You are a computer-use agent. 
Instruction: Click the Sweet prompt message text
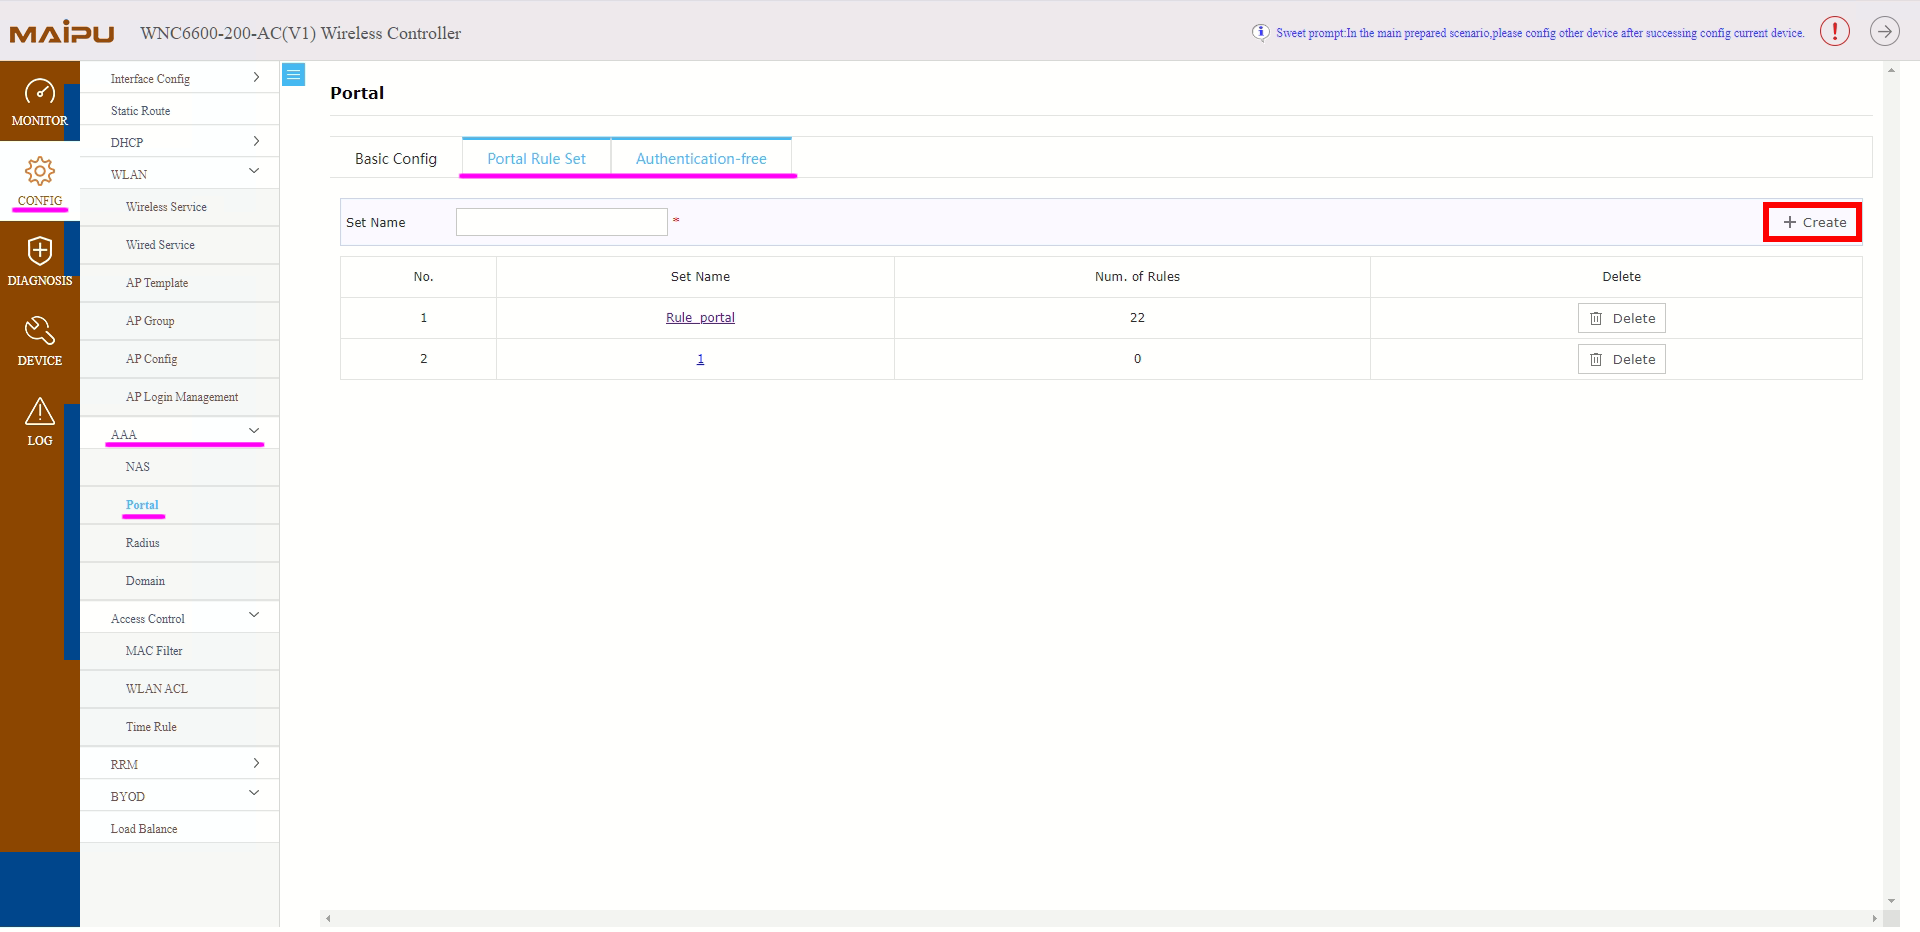pyautogui.click(x=1540, y=33)
